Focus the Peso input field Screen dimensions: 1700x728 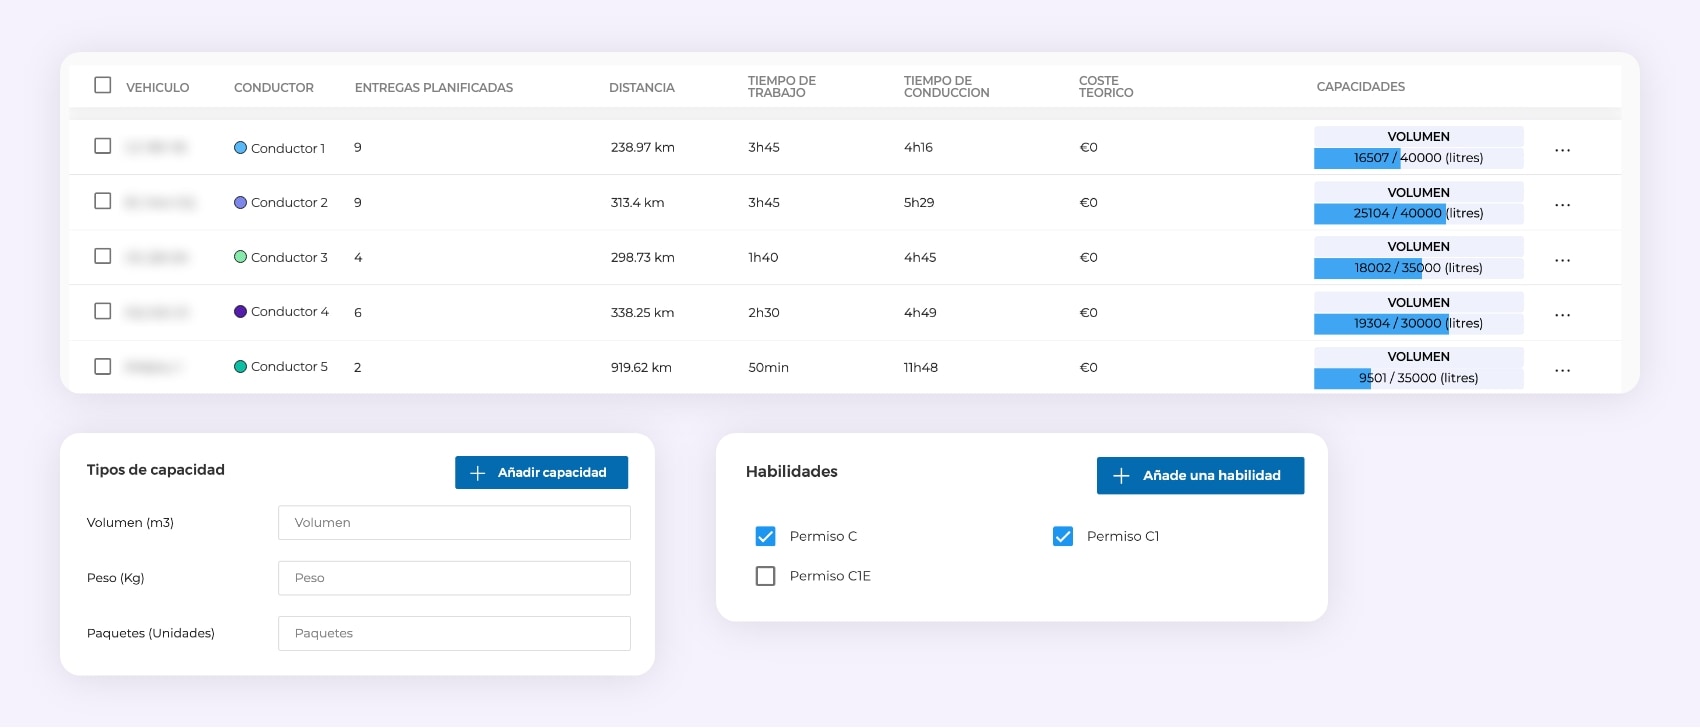click(x=454, y=578)
